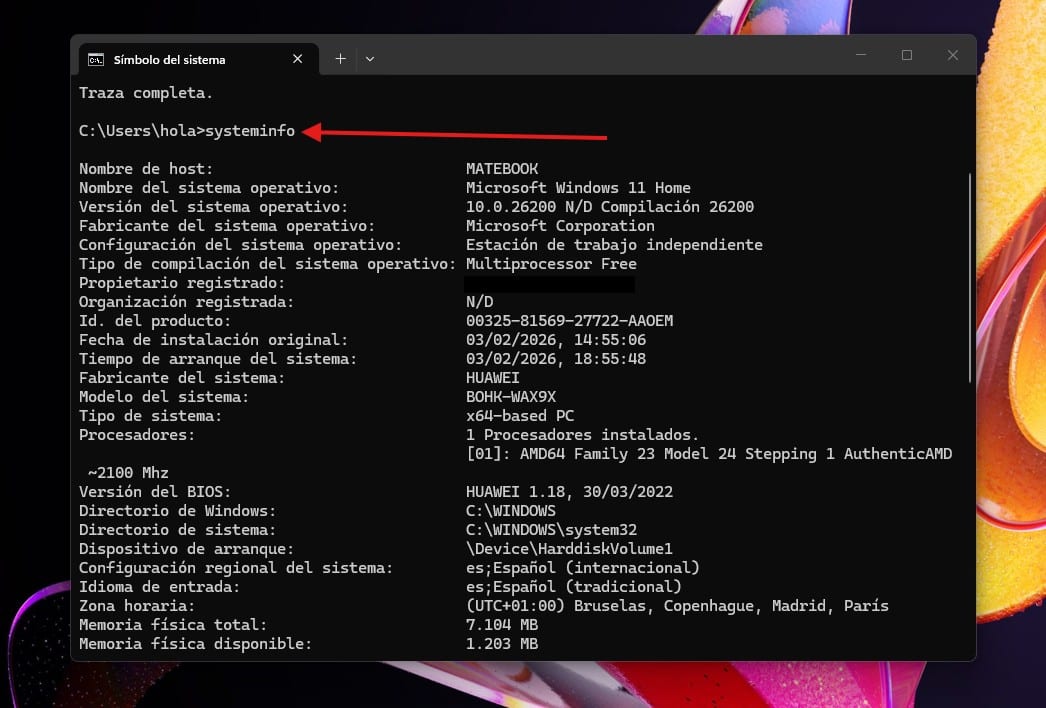Select the Símbolo del sistema tab

[199, 59]
